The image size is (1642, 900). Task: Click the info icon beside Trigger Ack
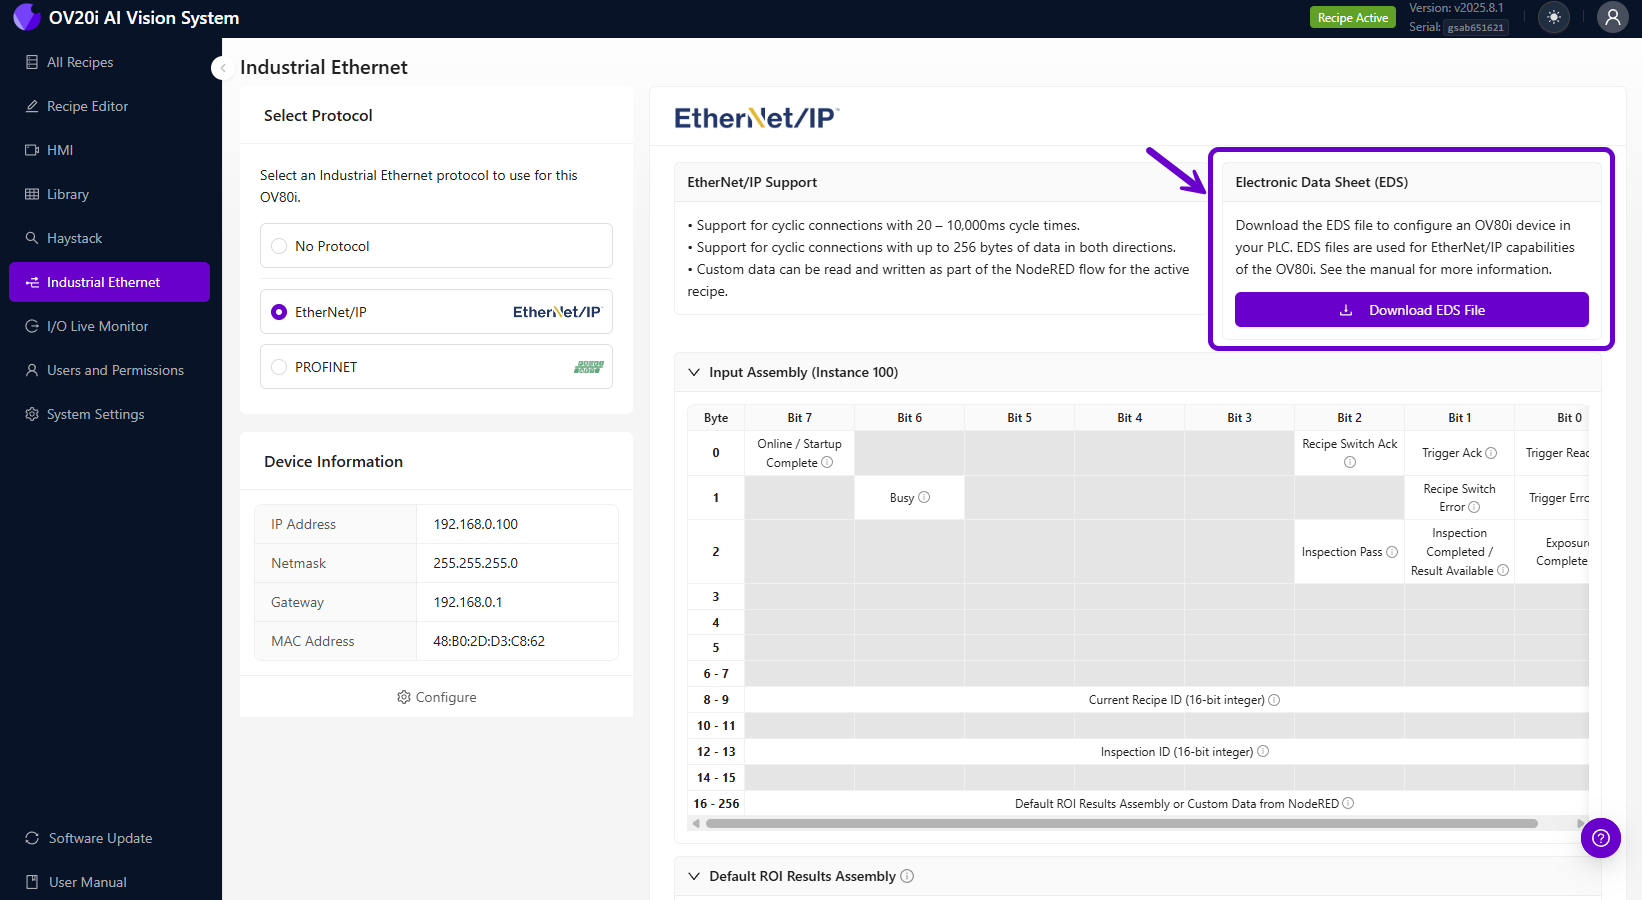pyautogui.click(x=1491, y=453)
